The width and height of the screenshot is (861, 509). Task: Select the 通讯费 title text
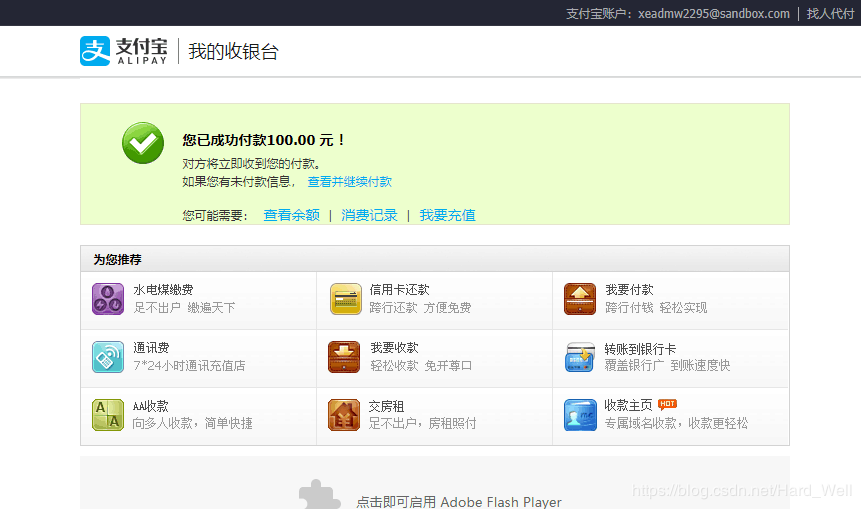coord(151,348)
